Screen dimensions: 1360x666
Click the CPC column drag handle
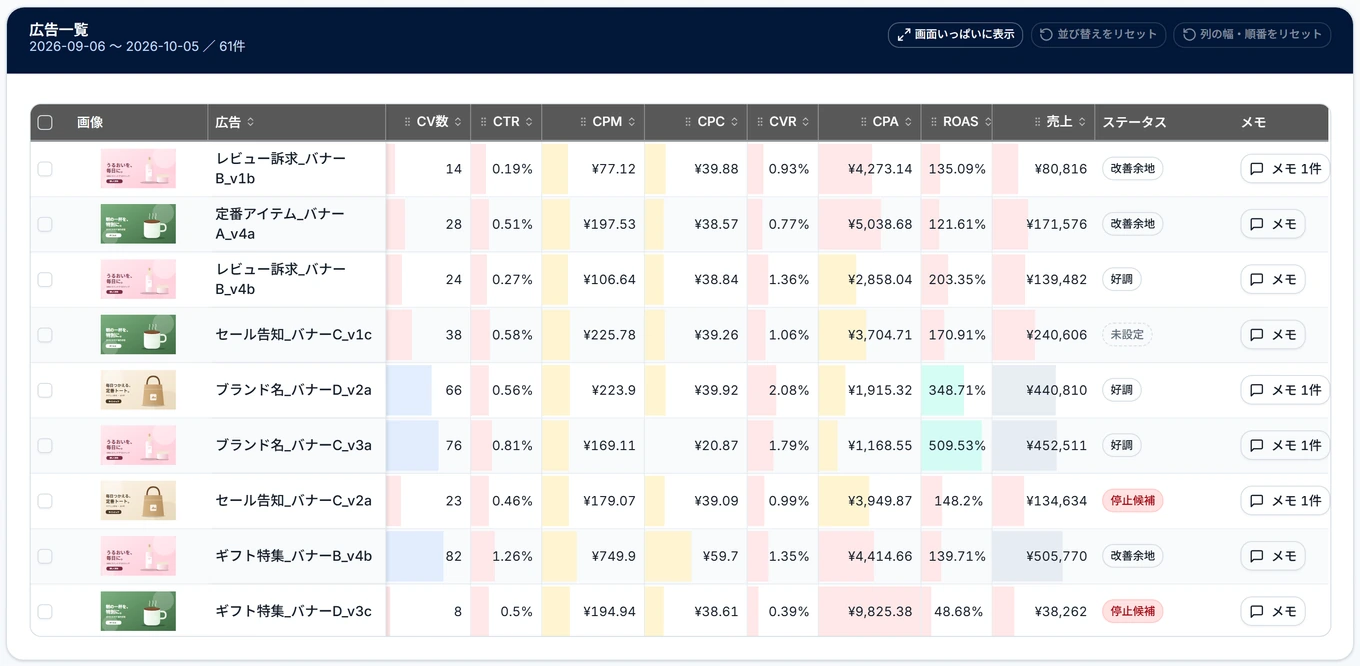coord(688,122)
